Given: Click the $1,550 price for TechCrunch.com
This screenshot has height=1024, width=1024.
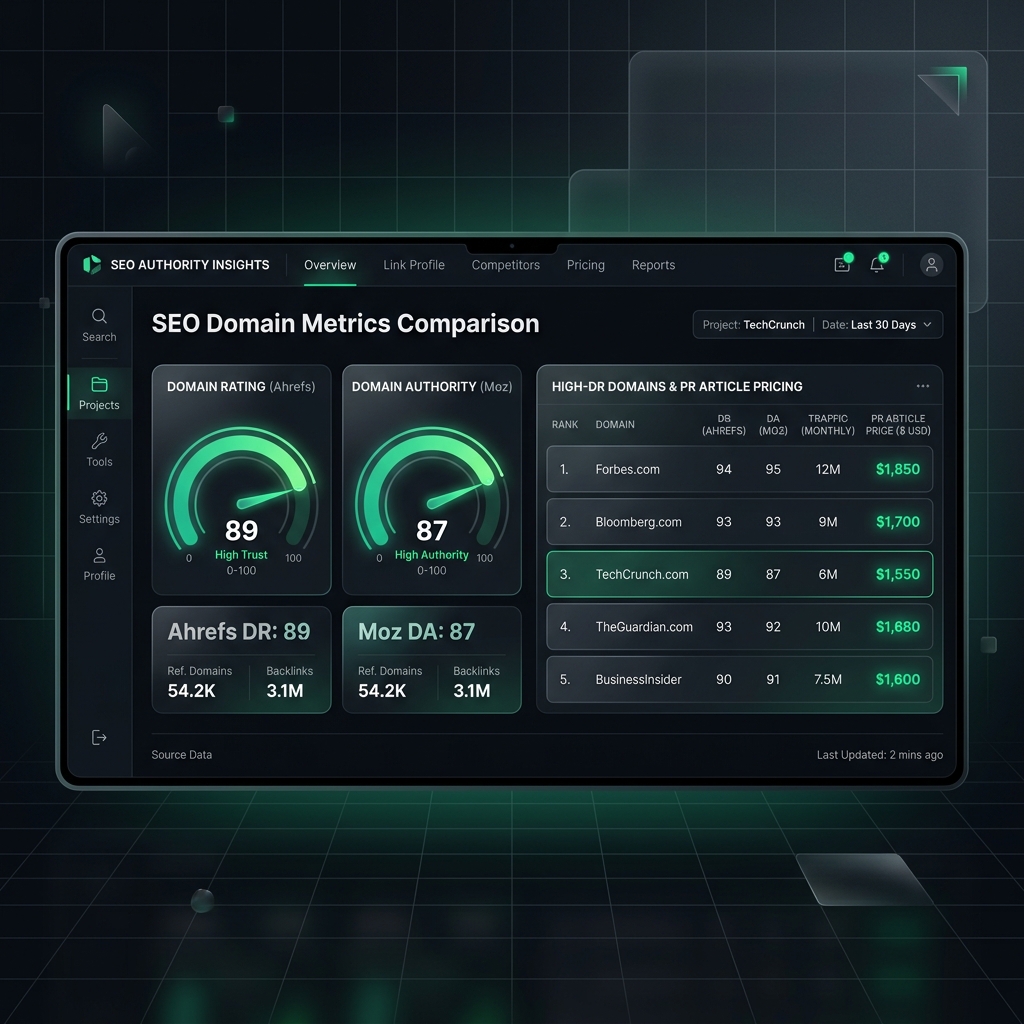Looking at the screenshot, I should click(x=897, y=574).
